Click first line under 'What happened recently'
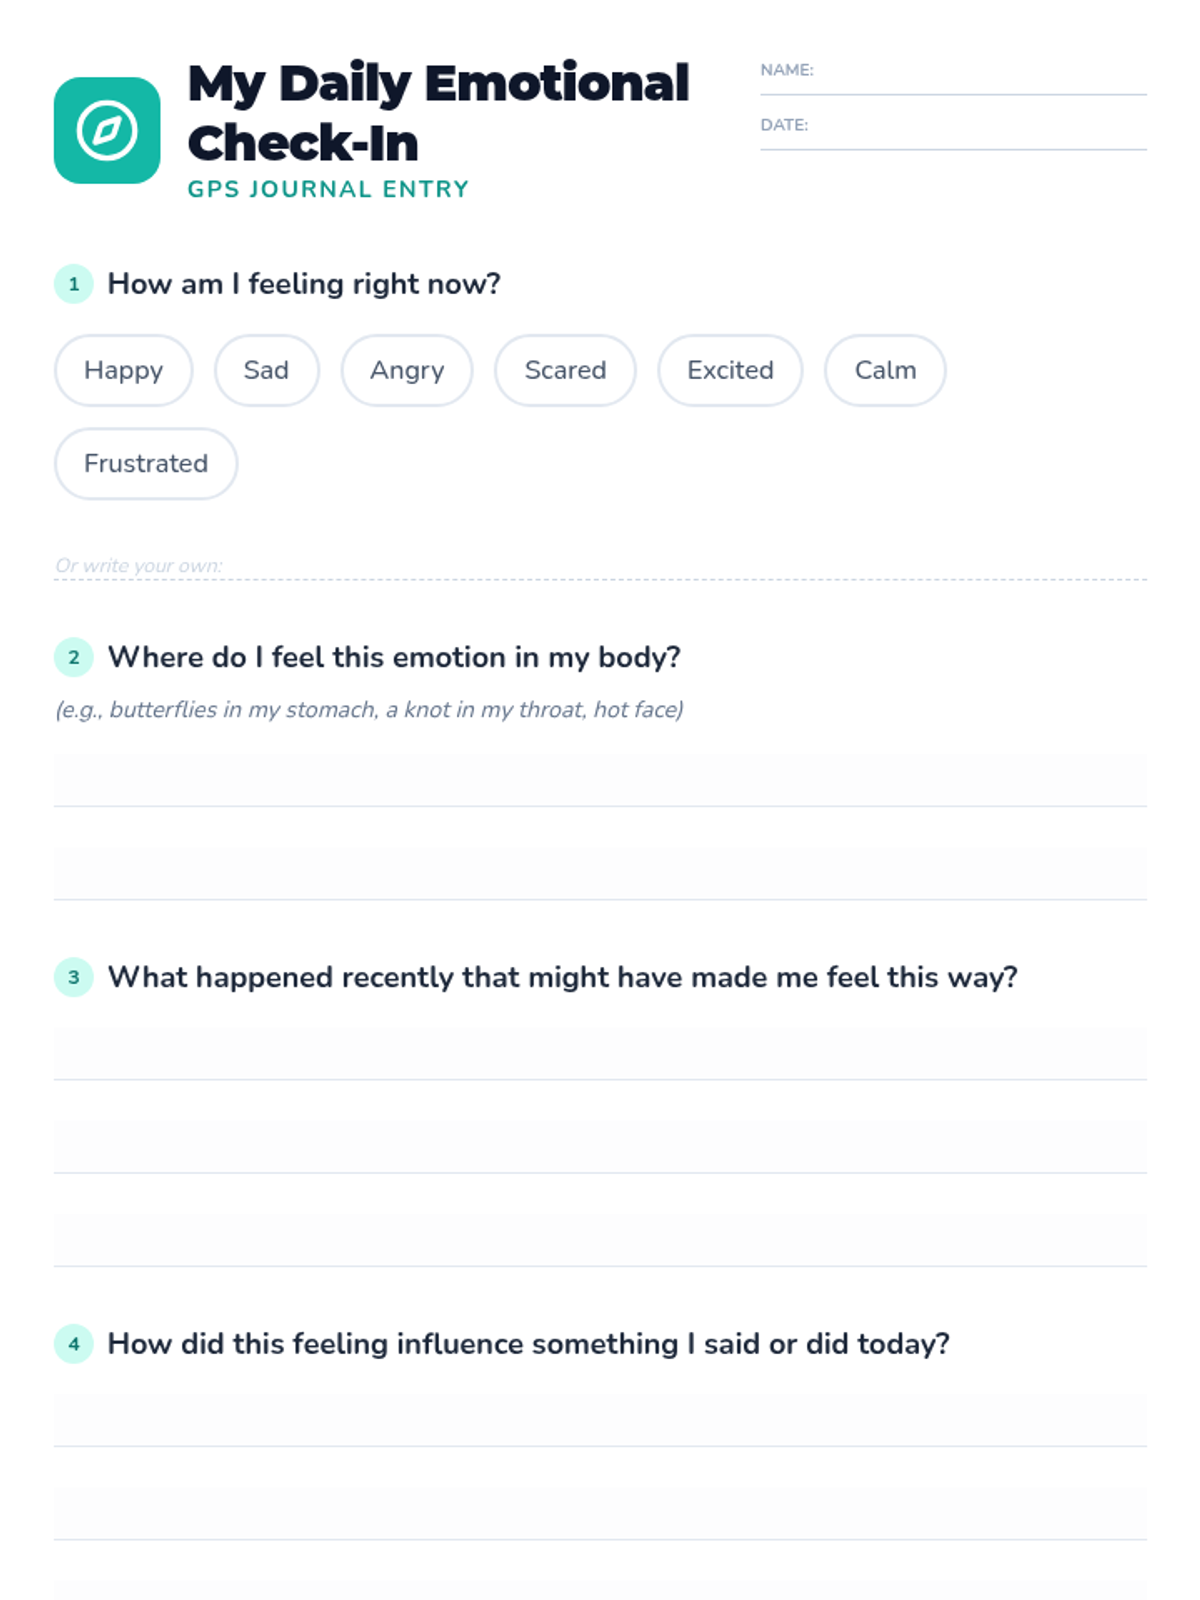This screenshot has height=1600, width=1200. coord(600,1054)
